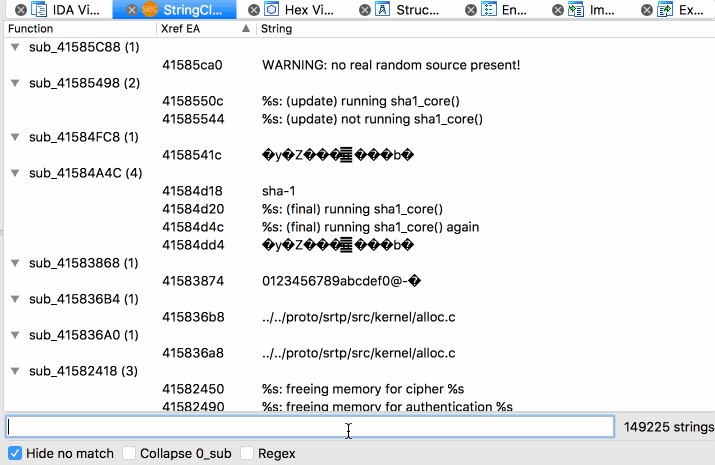Viewport: 715px width, 465px height.
Task: Select xref address 4158550c
Action: 193,101
